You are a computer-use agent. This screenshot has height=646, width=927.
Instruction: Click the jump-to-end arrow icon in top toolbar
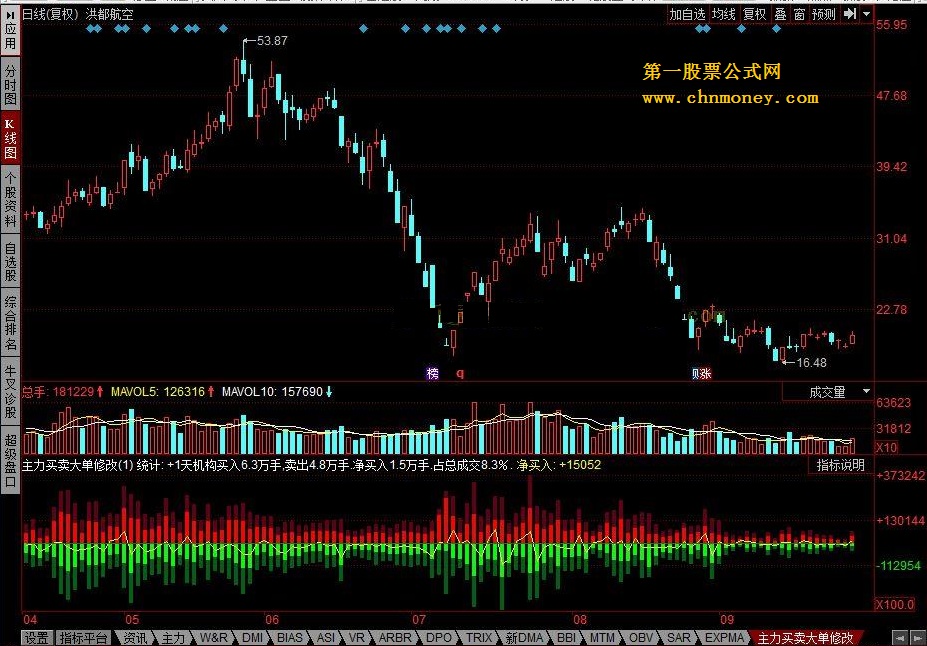[x=850, y=14]
